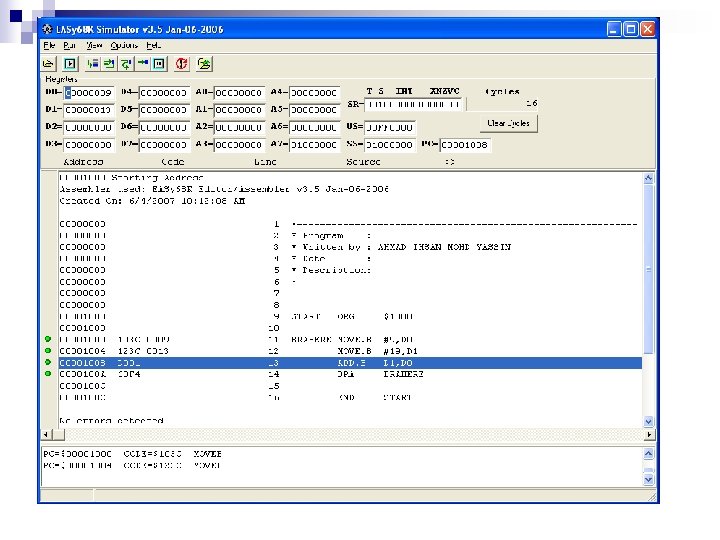Click the D0 register value field
The image size is (720, 540).
[x=90, y=92]
